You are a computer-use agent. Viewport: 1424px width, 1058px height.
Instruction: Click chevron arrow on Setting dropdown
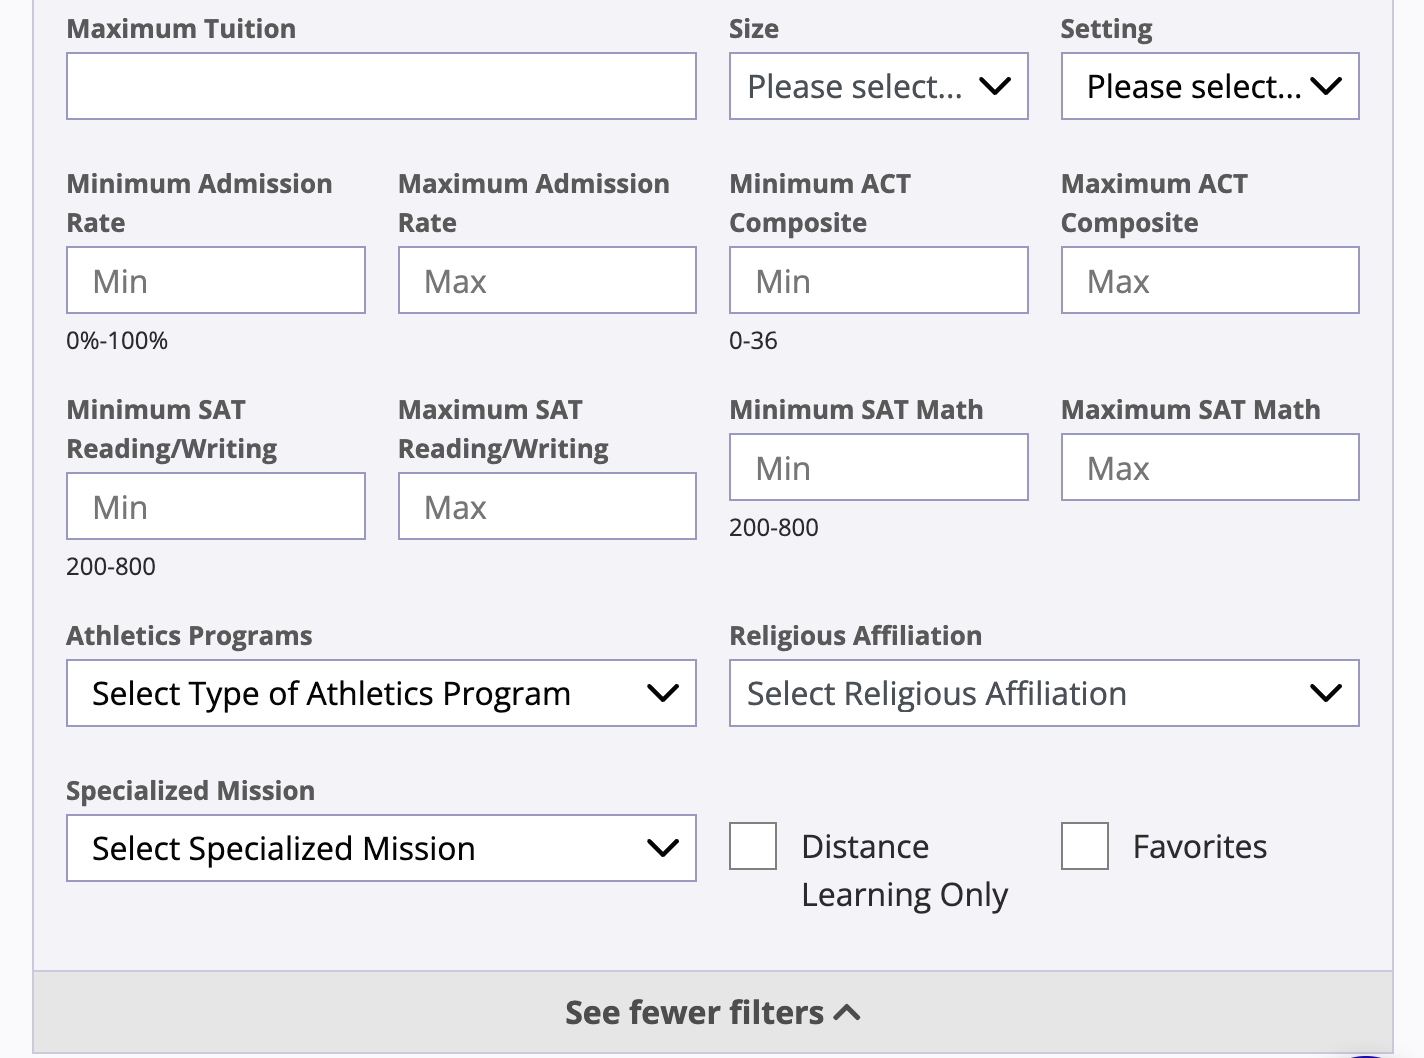click(1326, 86)
